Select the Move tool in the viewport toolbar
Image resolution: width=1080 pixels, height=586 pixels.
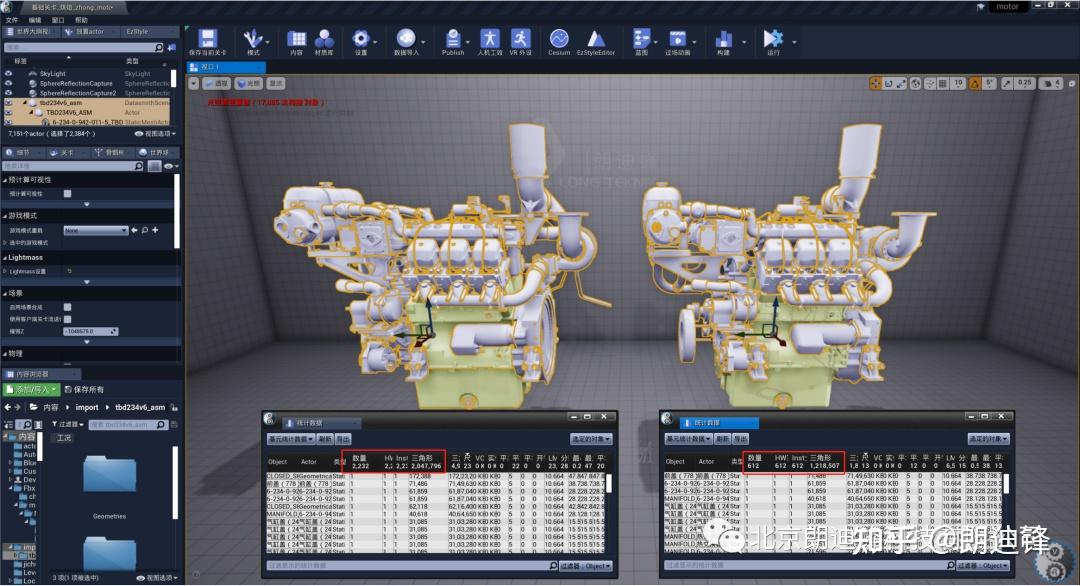click(876, 82)
